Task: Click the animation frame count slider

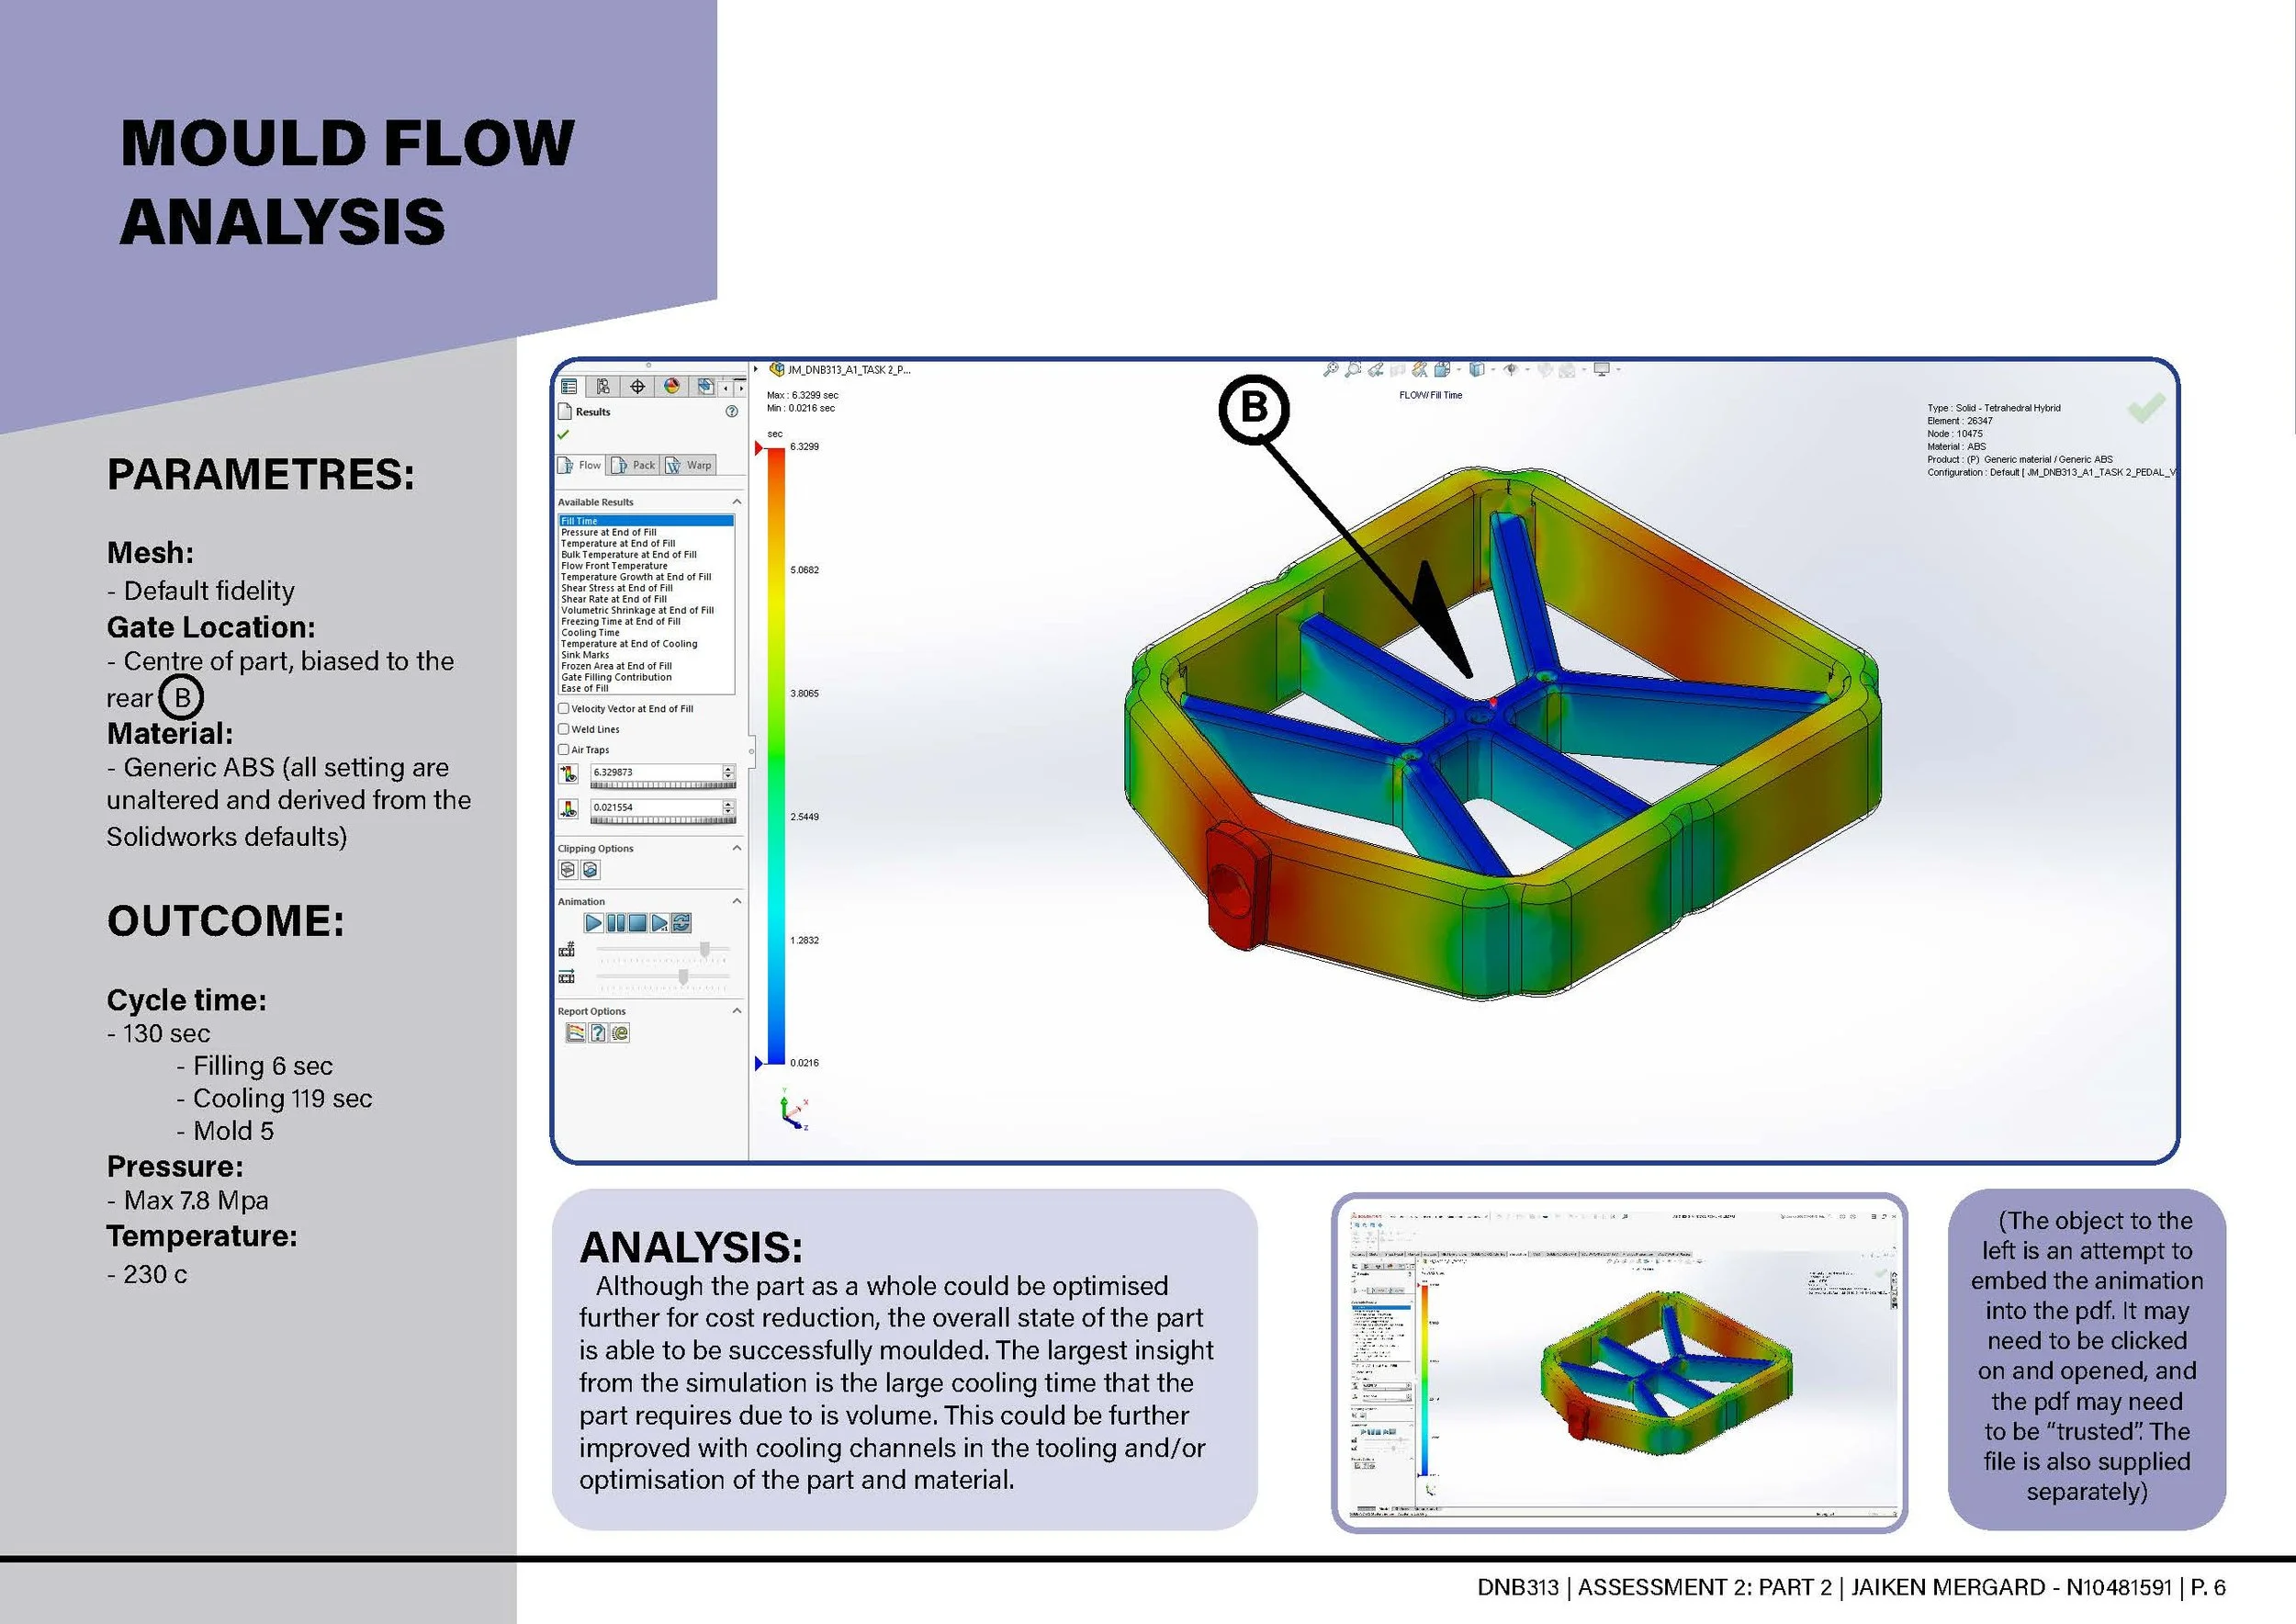Action: click(x=704, y=949)
